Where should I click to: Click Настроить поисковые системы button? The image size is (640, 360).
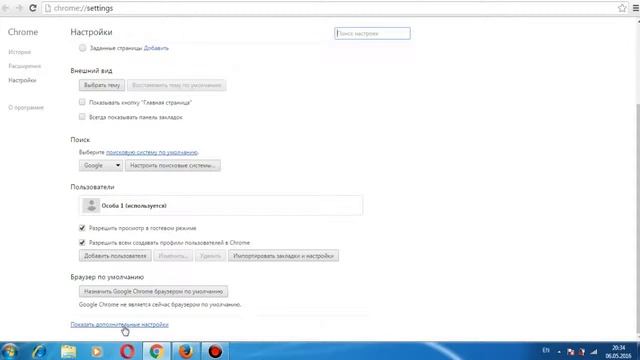click(173, 165)
